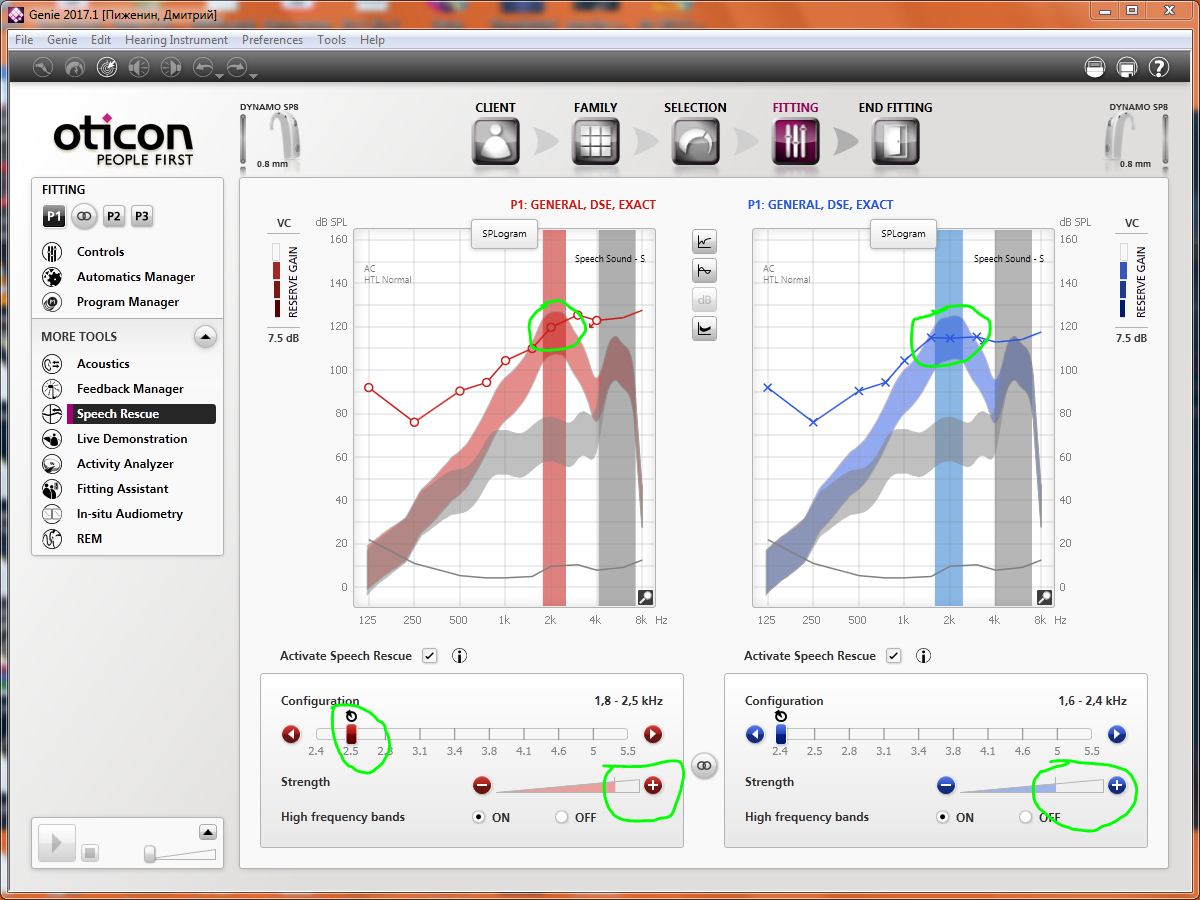Click the undo arrow in the top toolbar
Image resolution: width=1200 pixels, height=900 pixels.
click(203, 67)
